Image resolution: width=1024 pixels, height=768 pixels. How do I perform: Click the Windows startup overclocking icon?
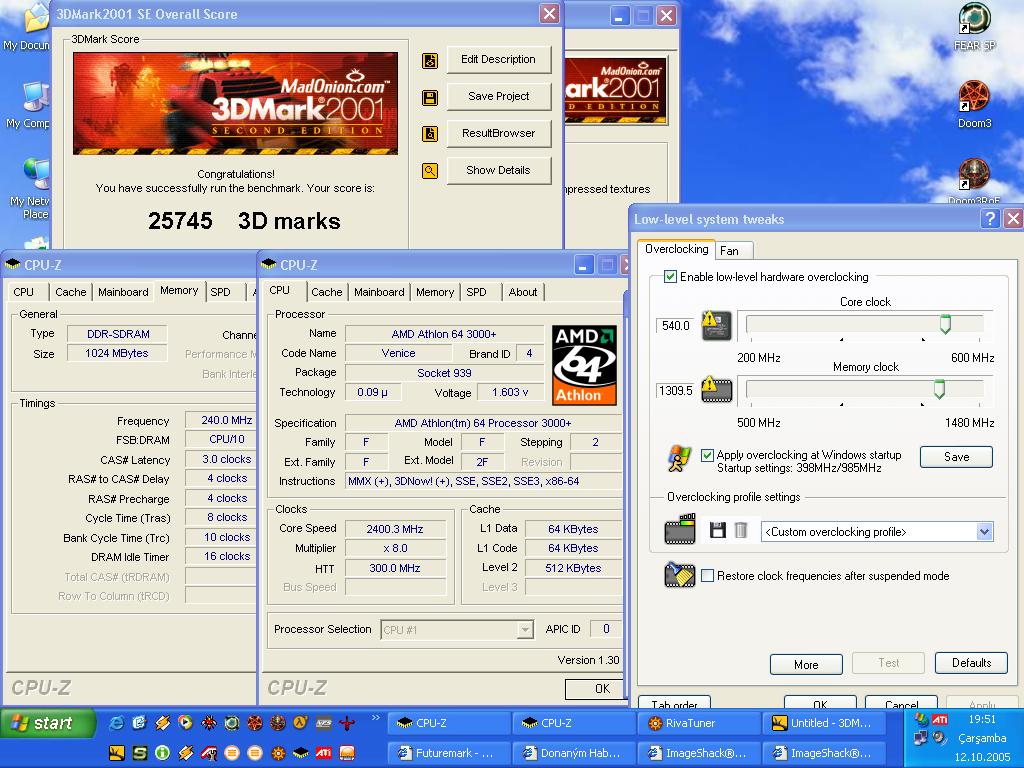coord(679,459)
